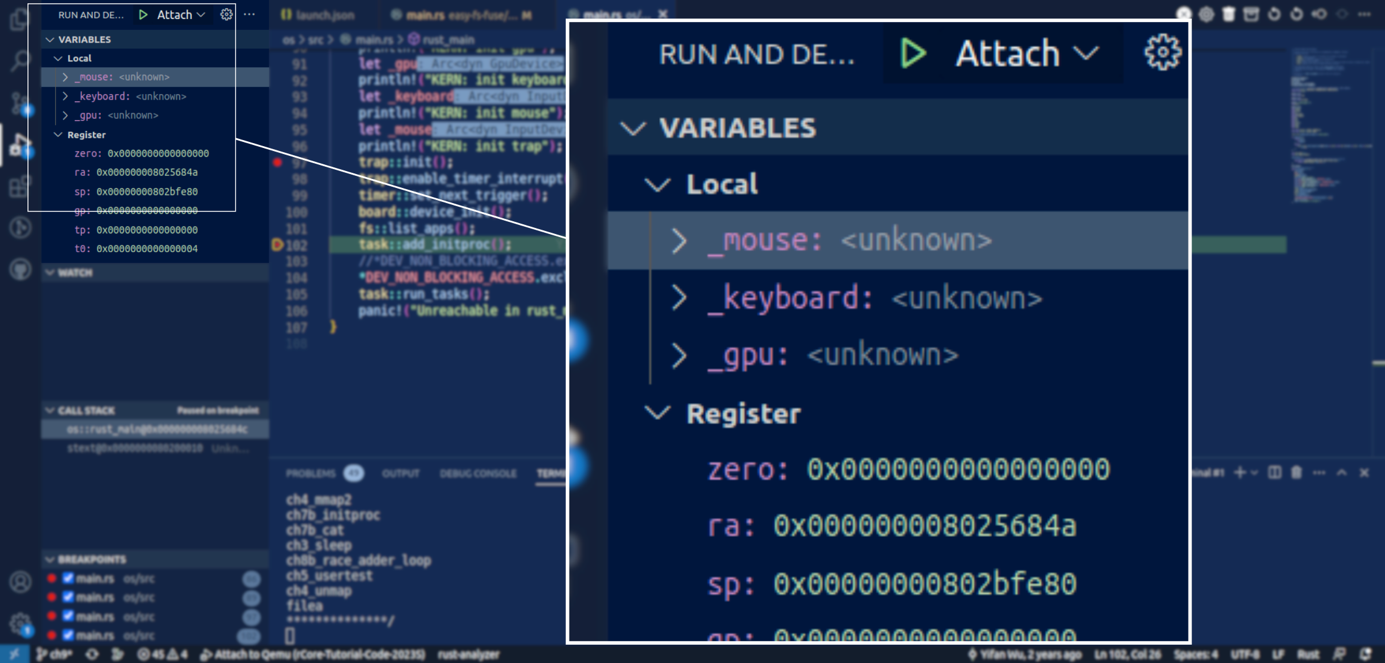This screenshot has height=663, width=1385.
Task: Open the GitHub view in activity bar
Action: 19,269
